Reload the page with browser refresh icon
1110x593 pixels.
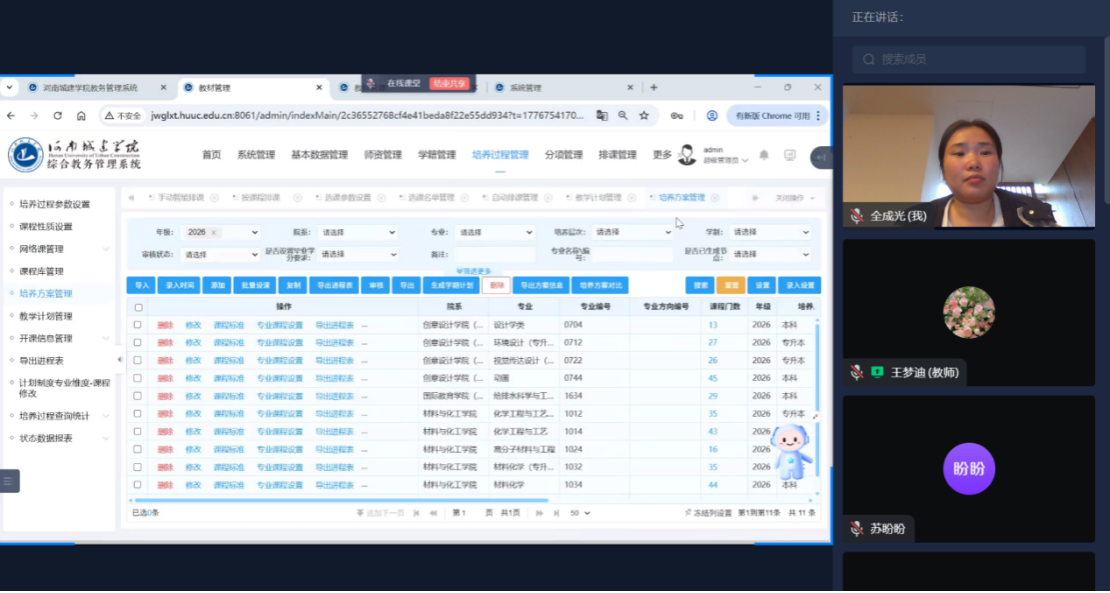tap(57, 116)
